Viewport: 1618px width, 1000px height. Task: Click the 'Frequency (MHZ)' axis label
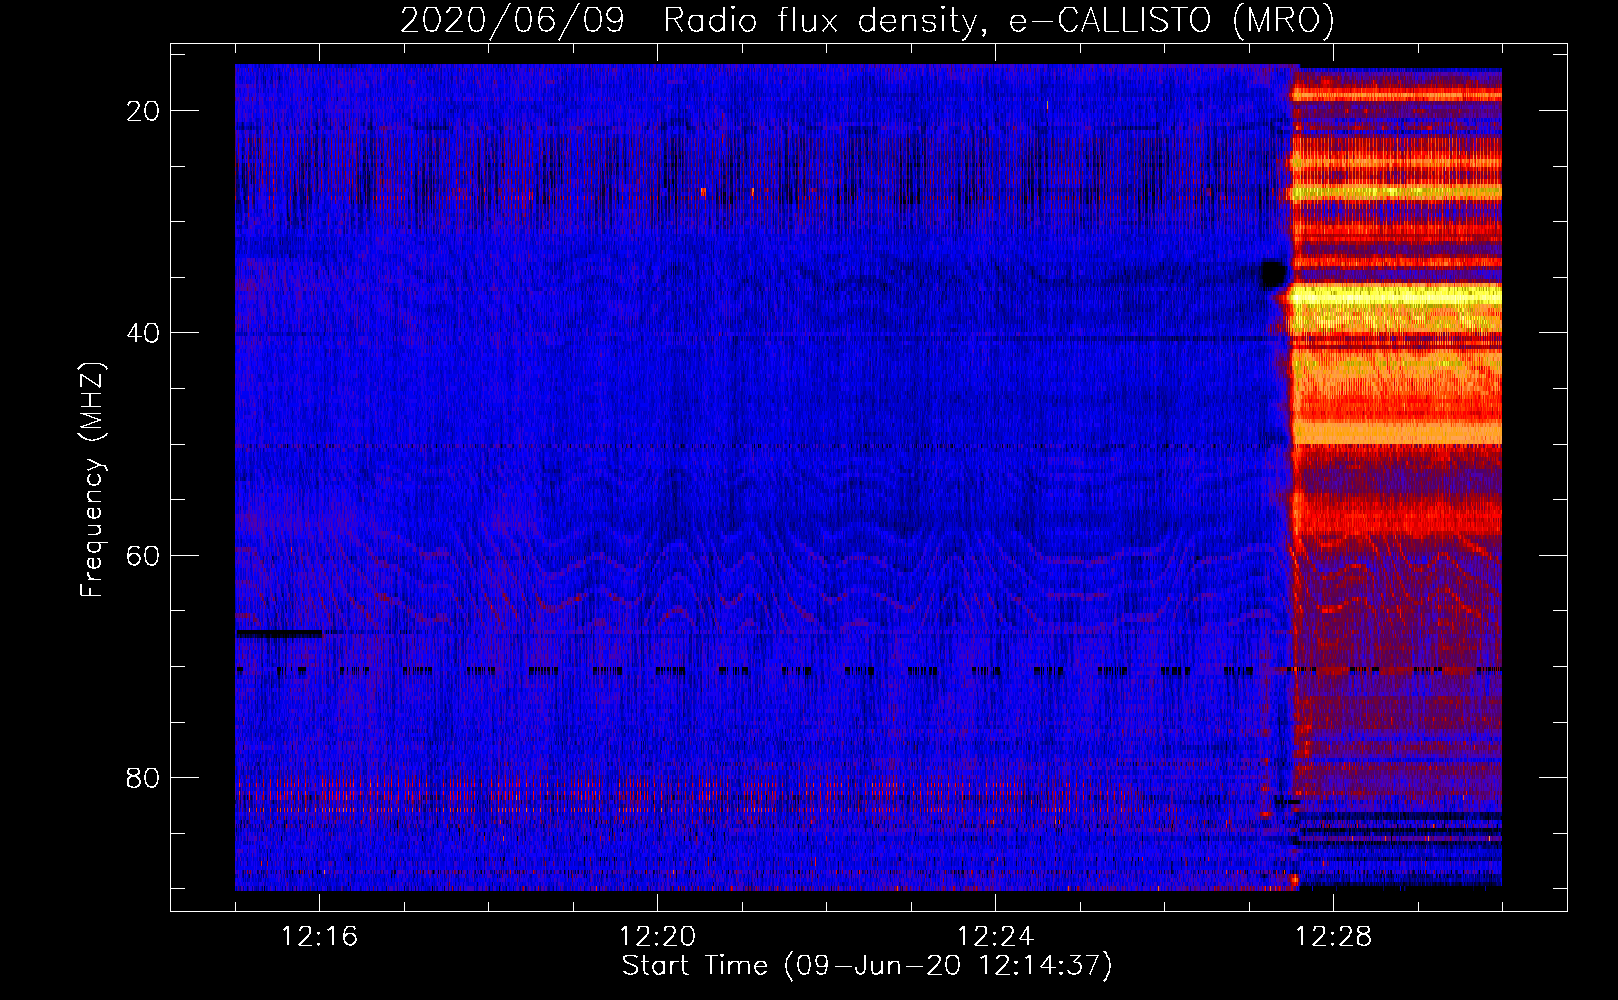coord(92,480)
